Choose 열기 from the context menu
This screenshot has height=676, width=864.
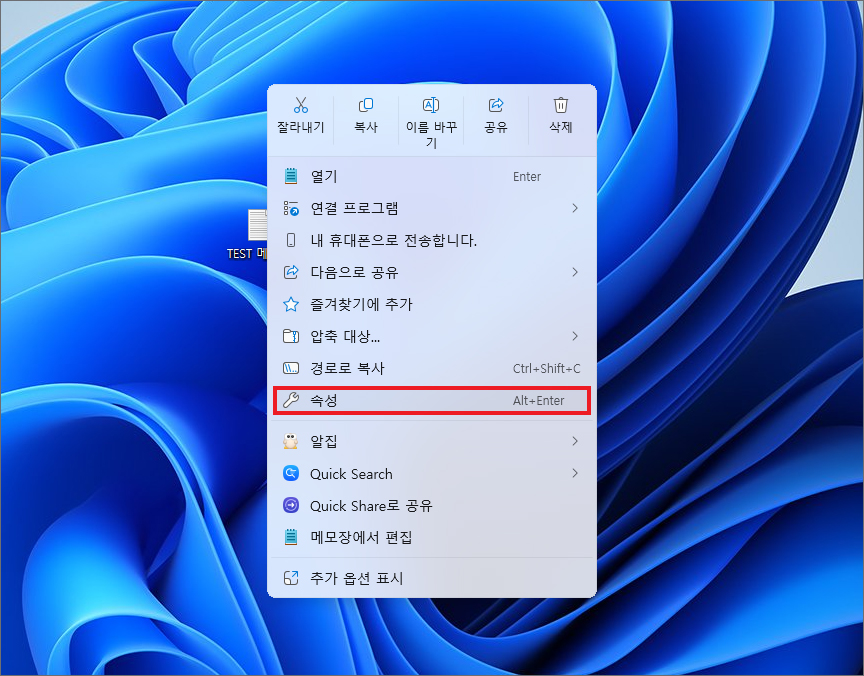[x=431, y=176]
